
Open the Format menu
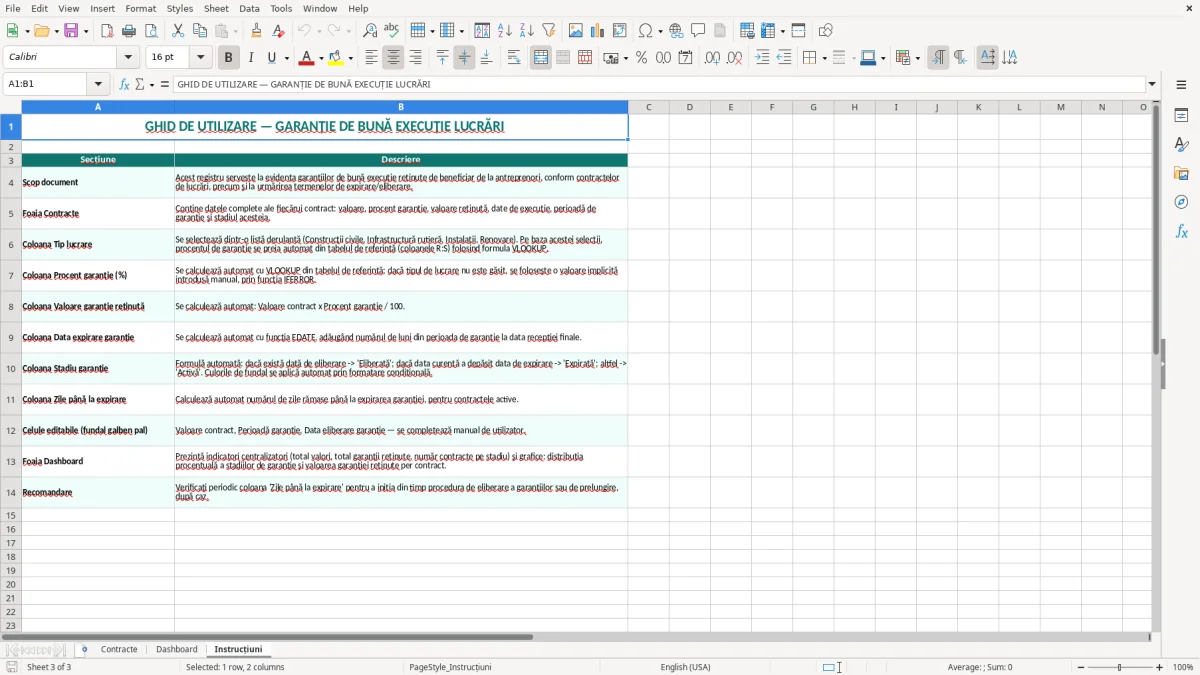click(x=140, y=8)
